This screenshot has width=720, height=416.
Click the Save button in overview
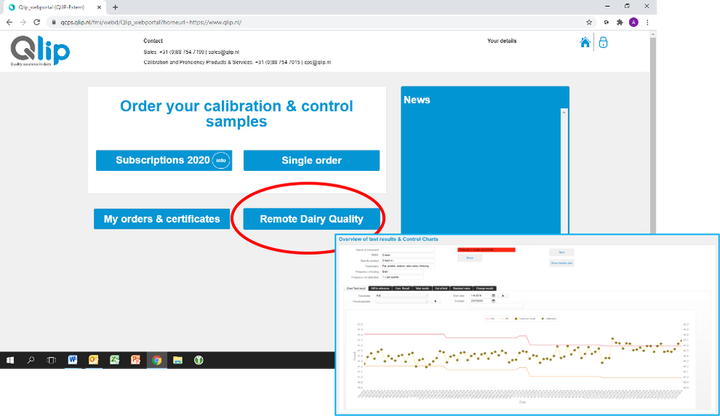[562, 252]
